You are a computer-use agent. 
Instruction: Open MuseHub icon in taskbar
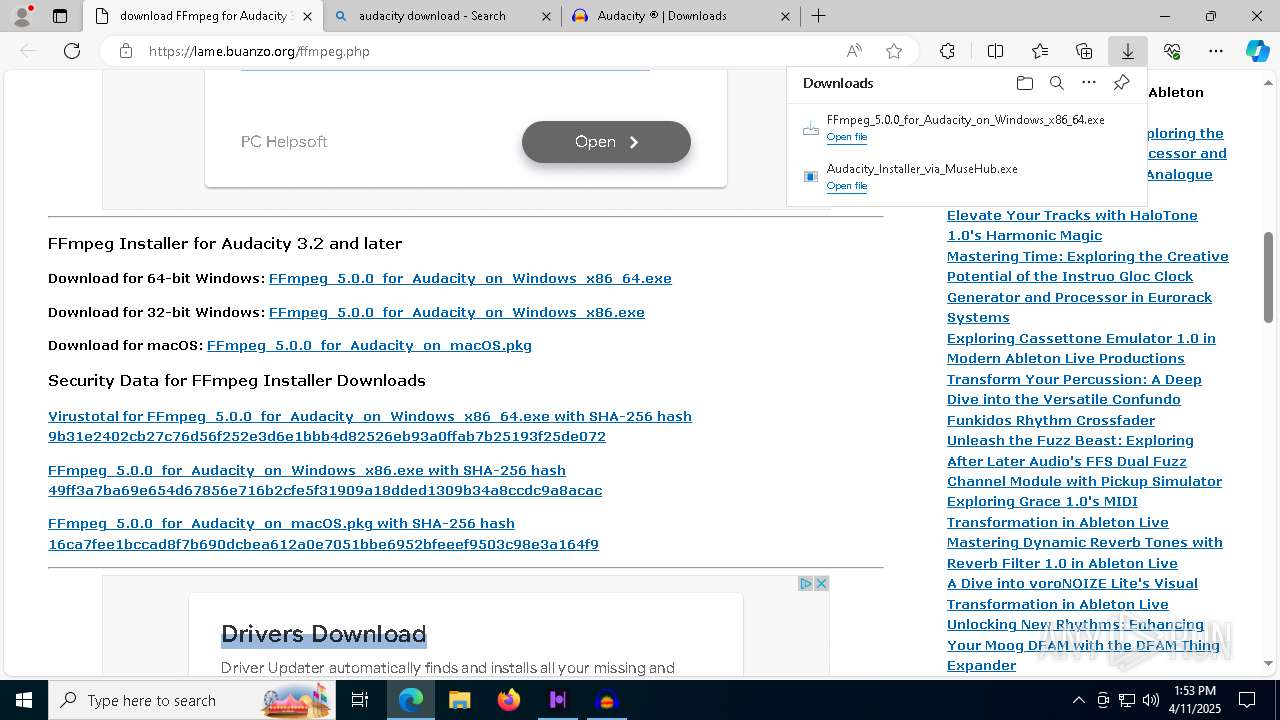(557, 700)
